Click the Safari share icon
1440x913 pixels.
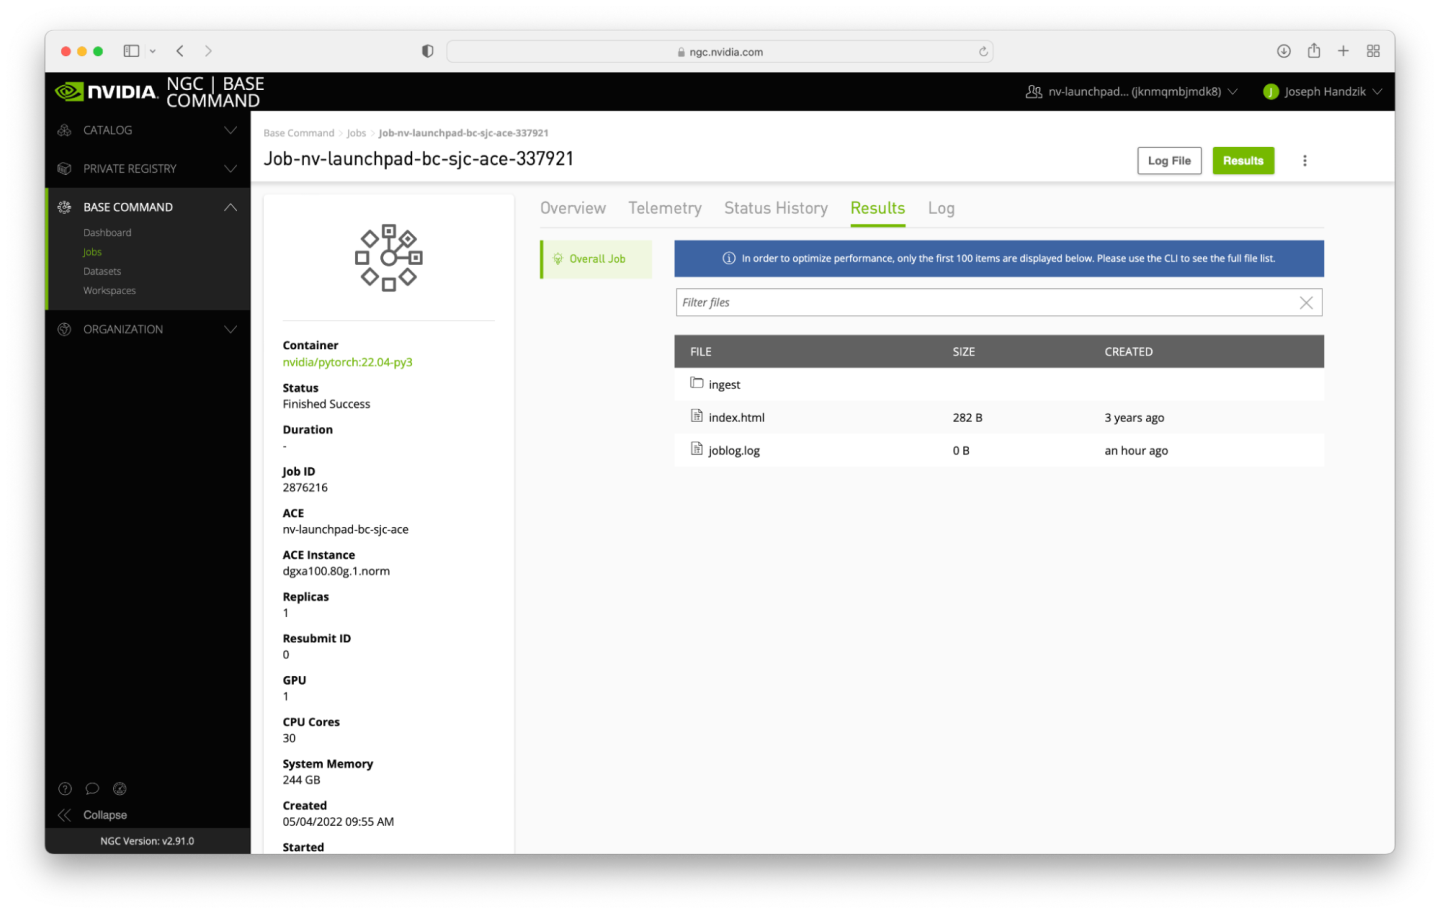1313,51
